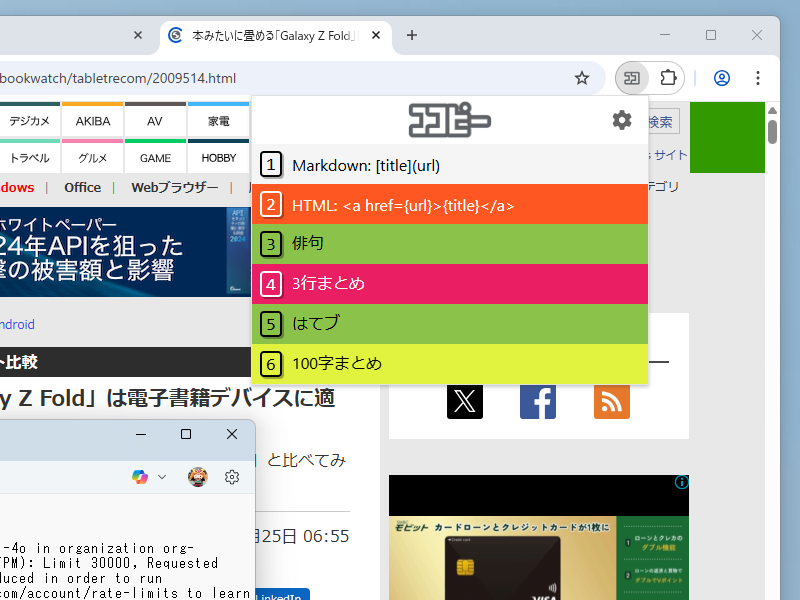
Task: Click the article headline about Galaxy Z Fold
Action: (x=167, y=398)
